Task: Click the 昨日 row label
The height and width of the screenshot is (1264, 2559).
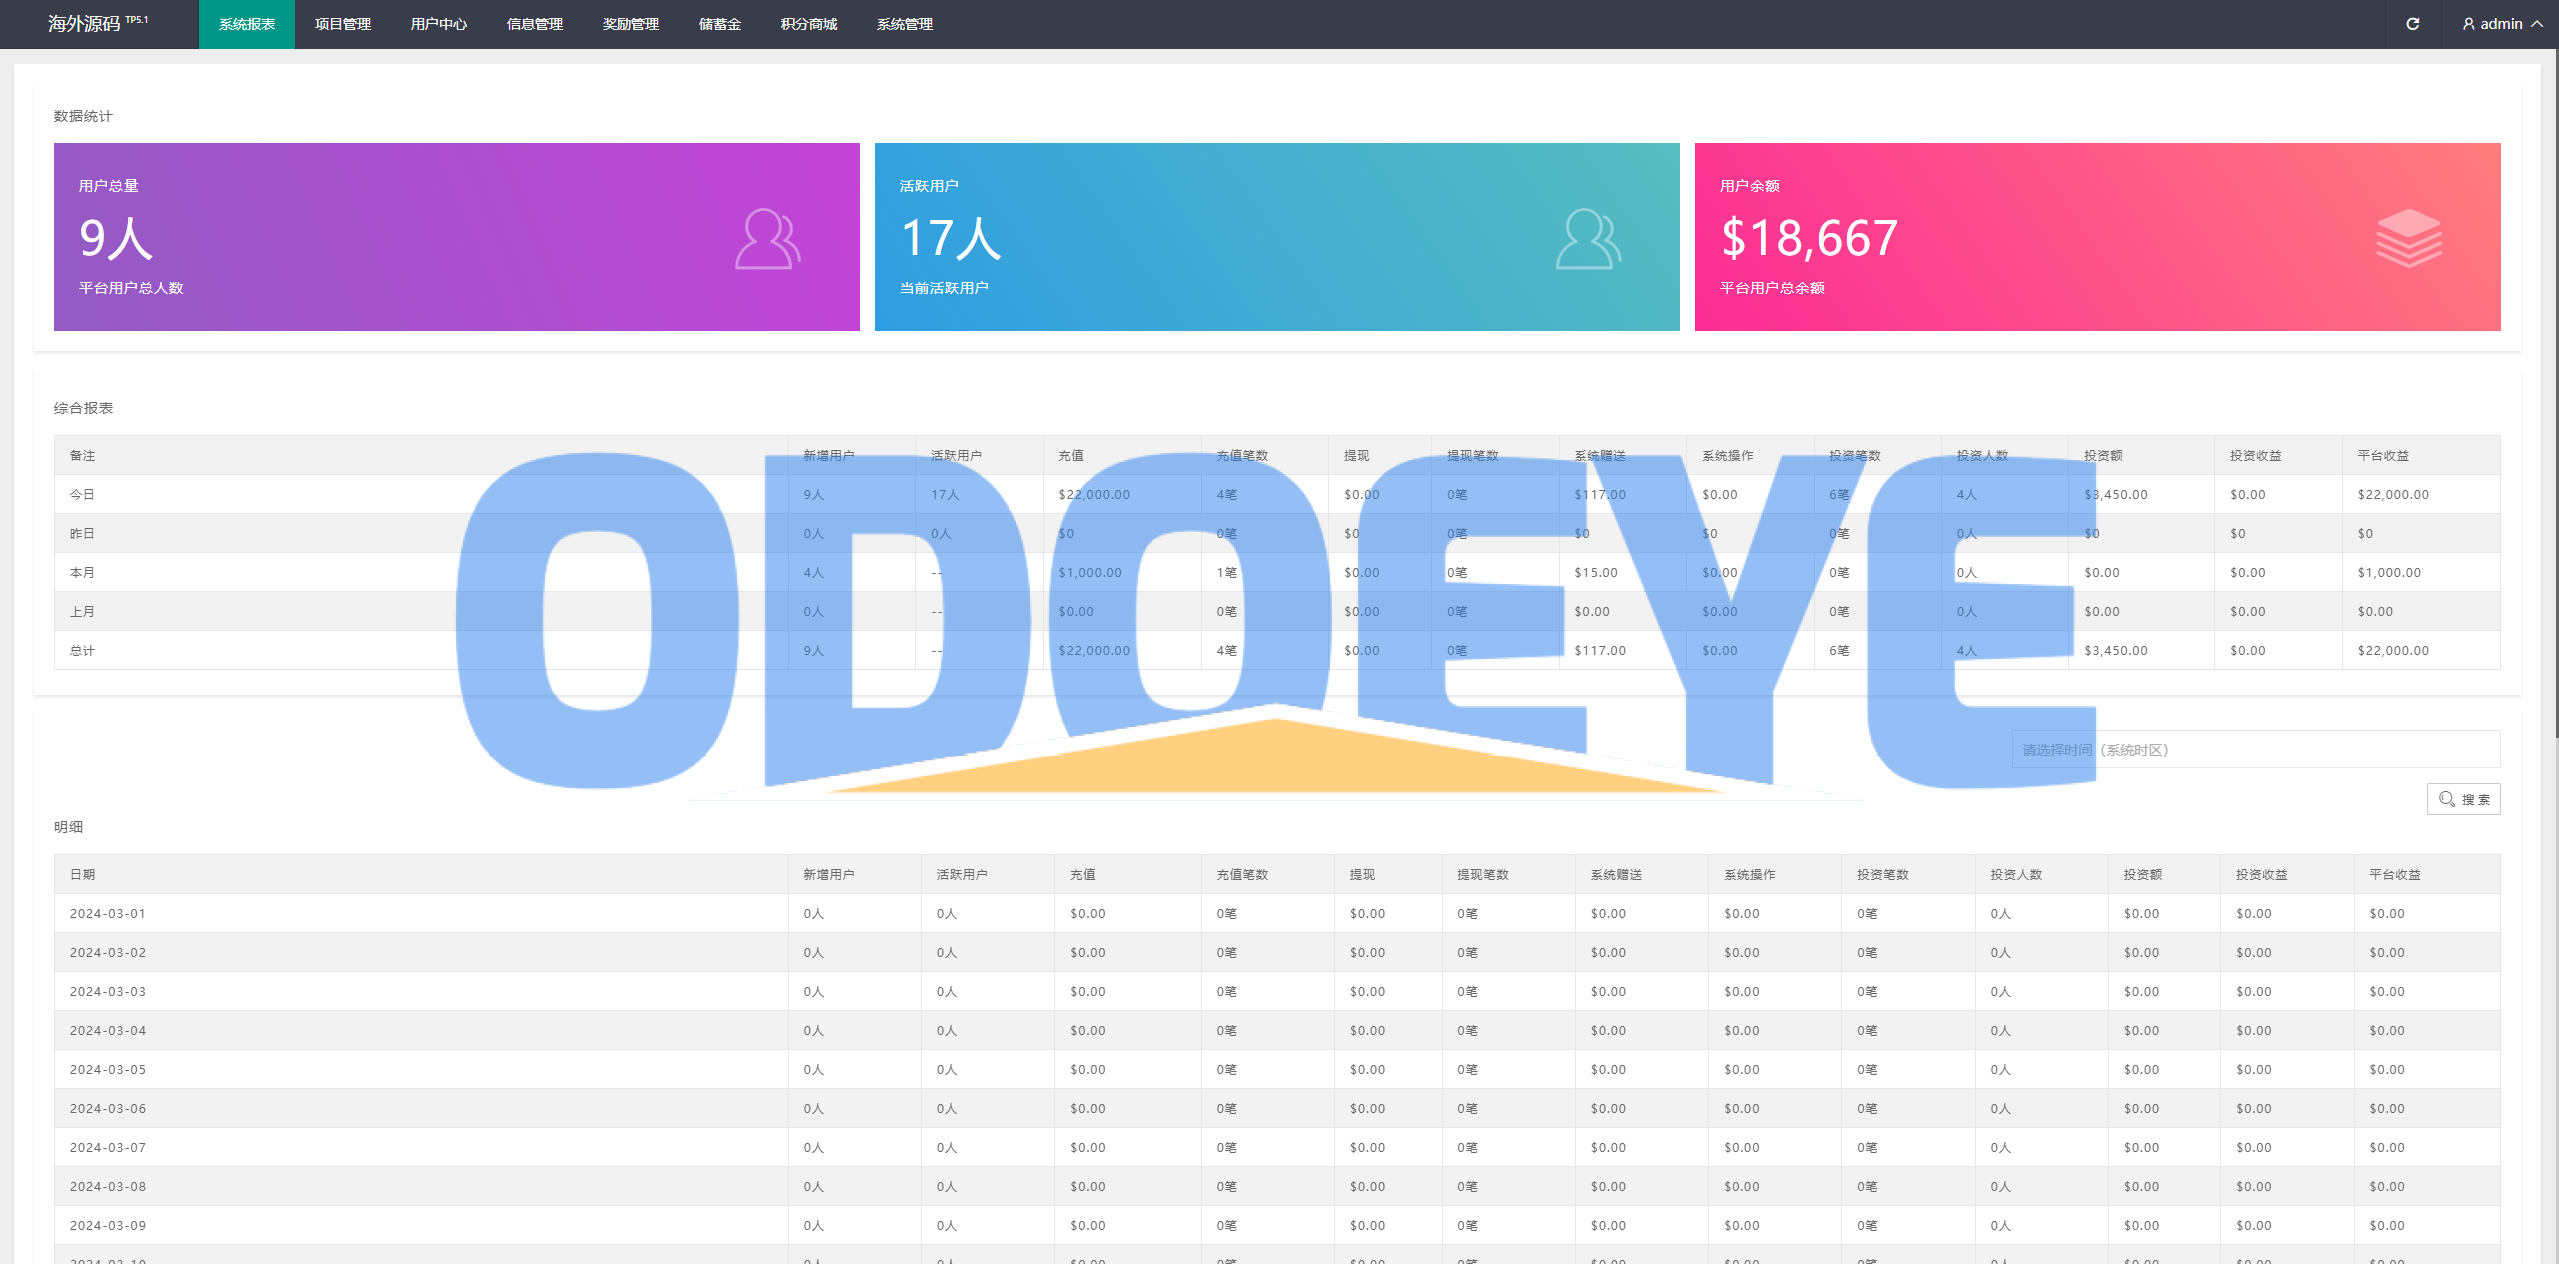Action: click(x=82, y=533)
